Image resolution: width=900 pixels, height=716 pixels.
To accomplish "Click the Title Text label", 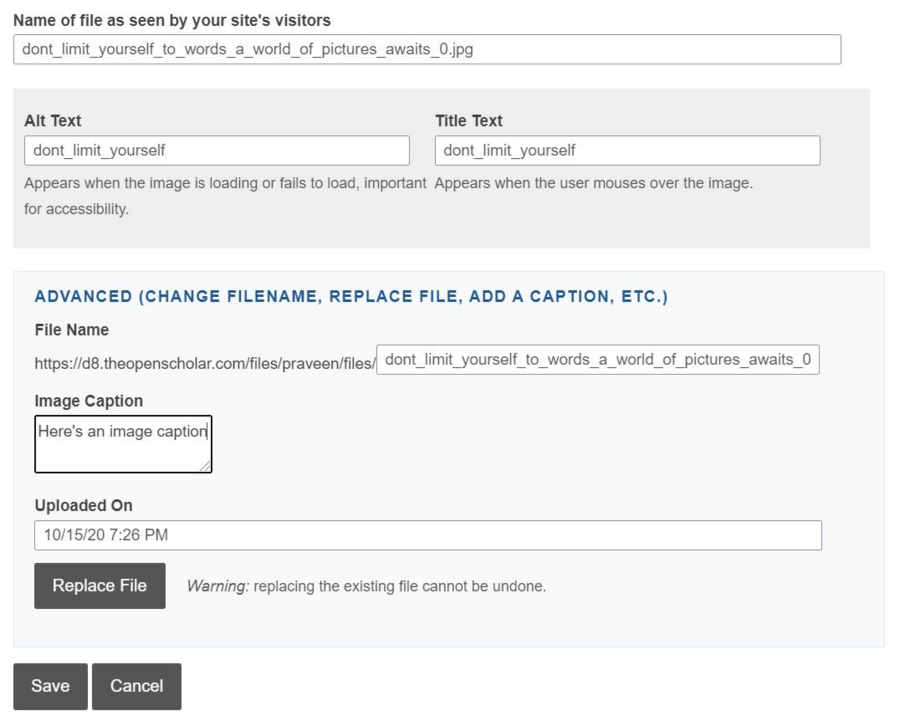I will (x=469, y=121).
